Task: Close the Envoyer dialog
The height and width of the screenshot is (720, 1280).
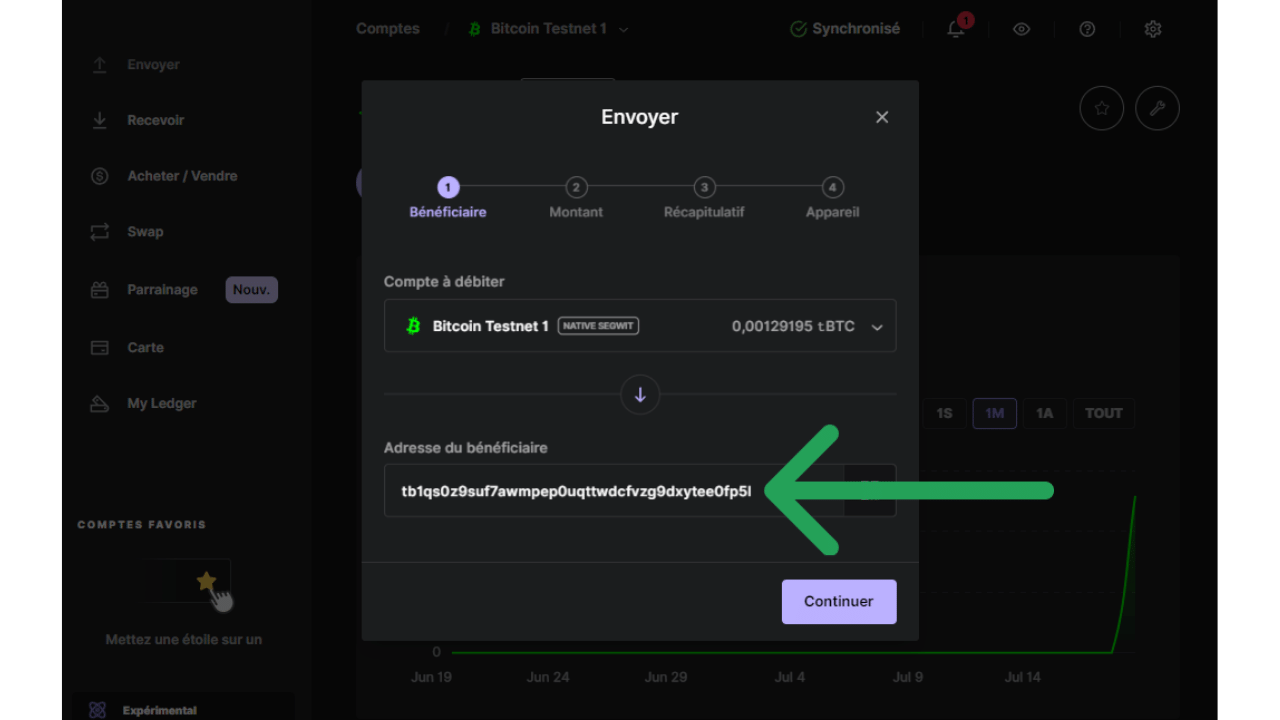Action: pyautogui.click(x=882, y=117)
